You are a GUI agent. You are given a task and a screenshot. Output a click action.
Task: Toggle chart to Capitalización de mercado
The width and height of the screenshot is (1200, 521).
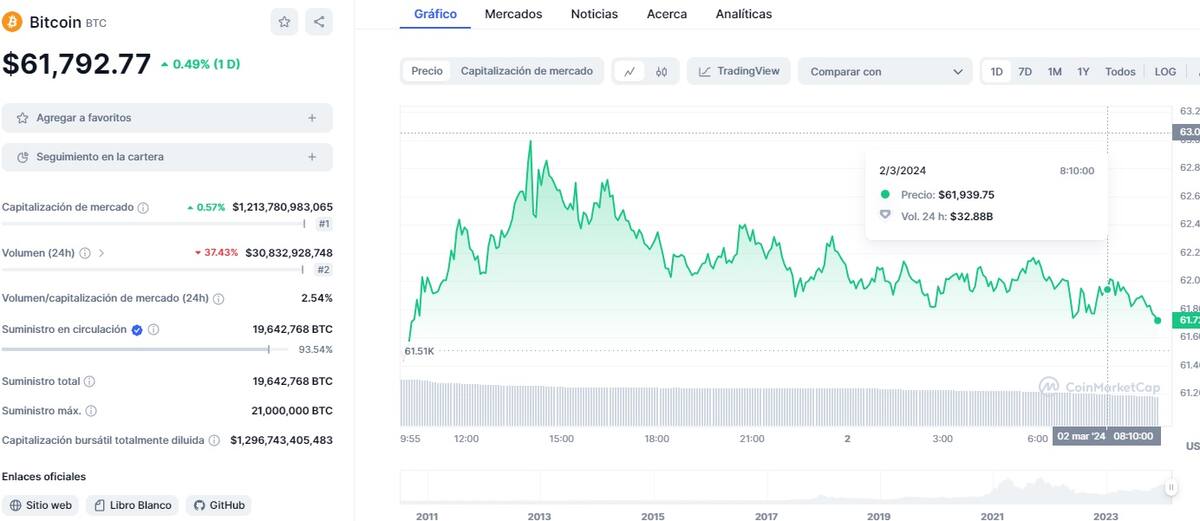pyautogui.click(x=526, y=71)
